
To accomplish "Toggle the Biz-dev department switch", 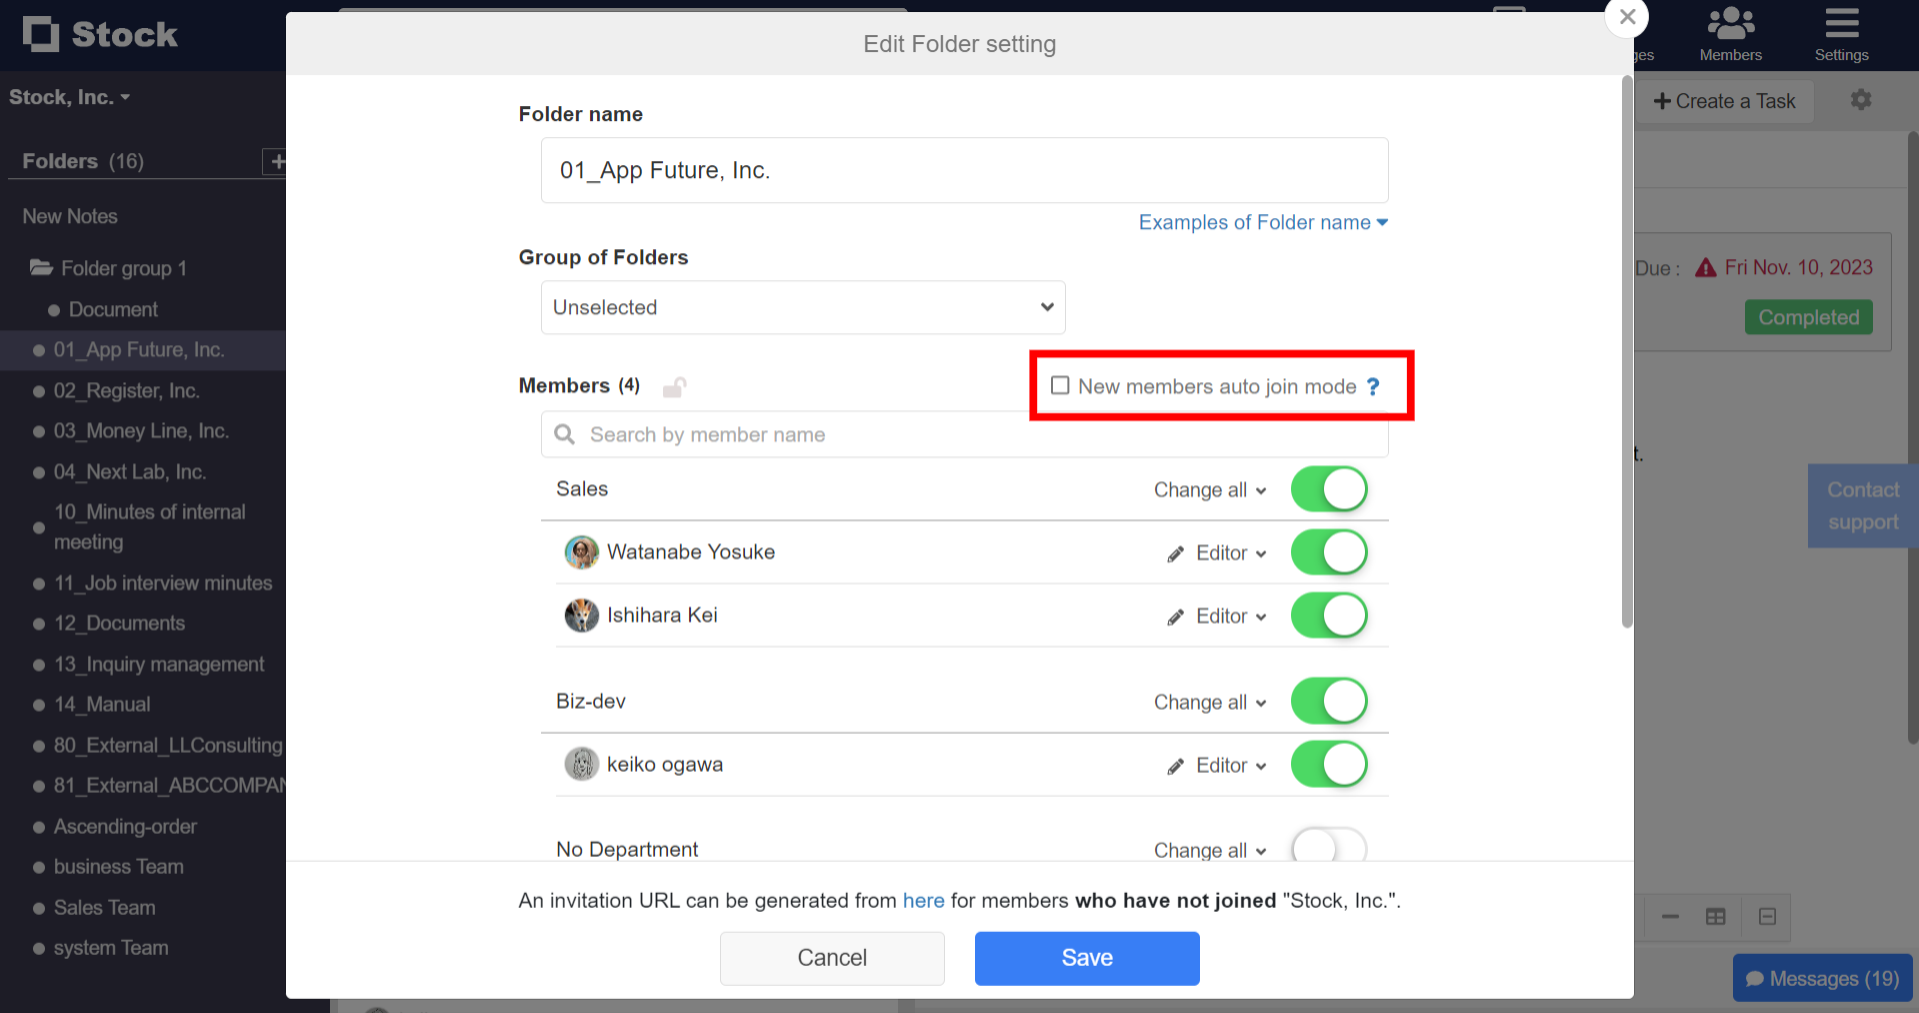I will tap(1329, 702).
